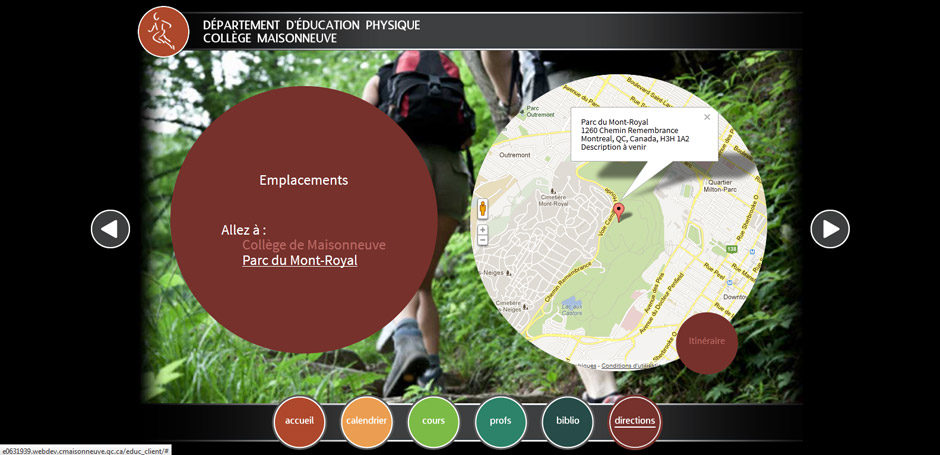Pick the Street View pegman icon
The height and width of the screenshot is (455, 940).
483,209
